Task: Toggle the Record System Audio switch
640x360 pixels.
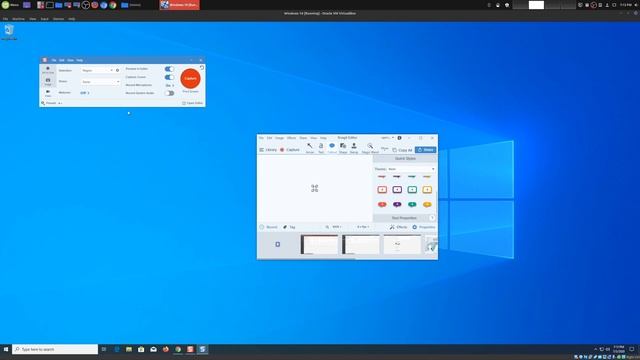Action: tap(169, 93)
